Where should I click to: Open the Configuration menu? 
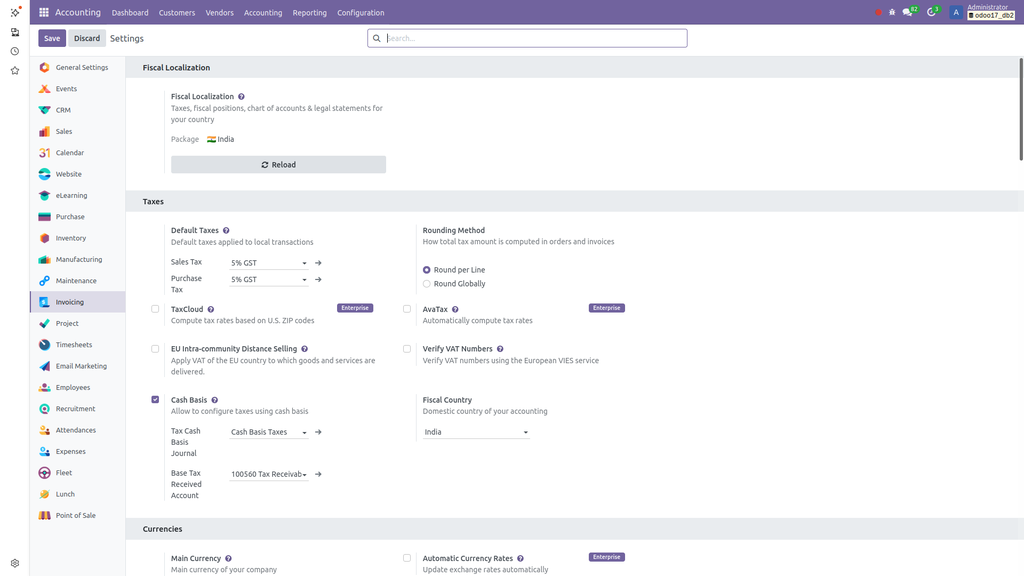click(x=360, y=12)
